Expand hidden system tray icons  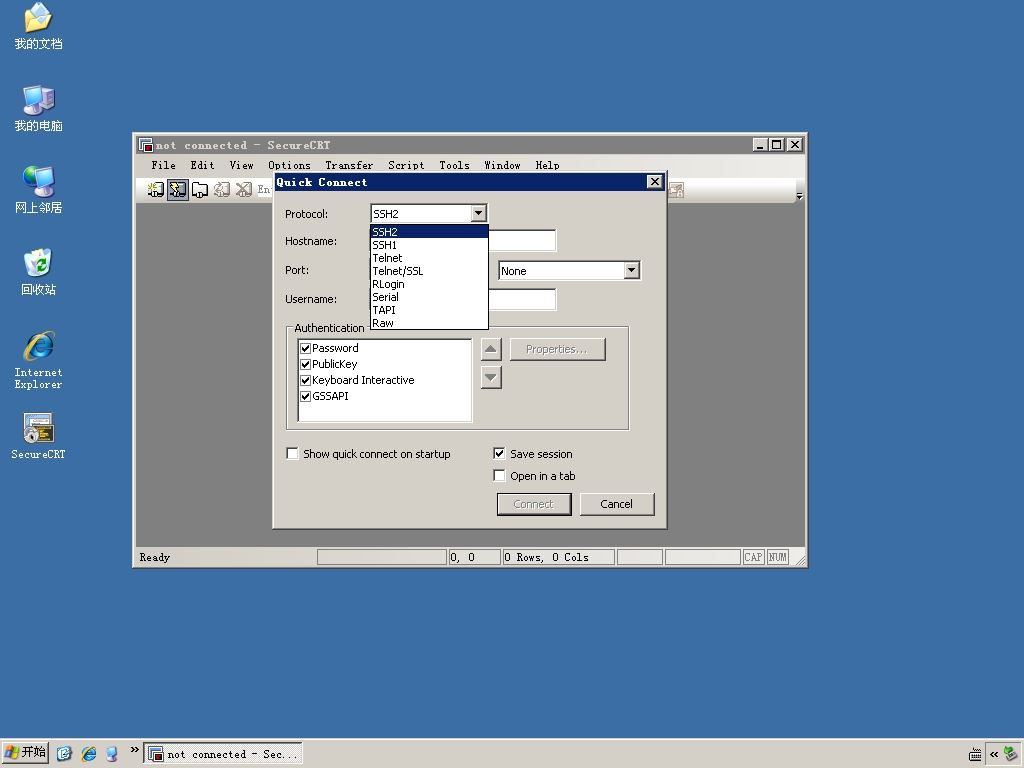pyautogui.click(x=994, y=754)
